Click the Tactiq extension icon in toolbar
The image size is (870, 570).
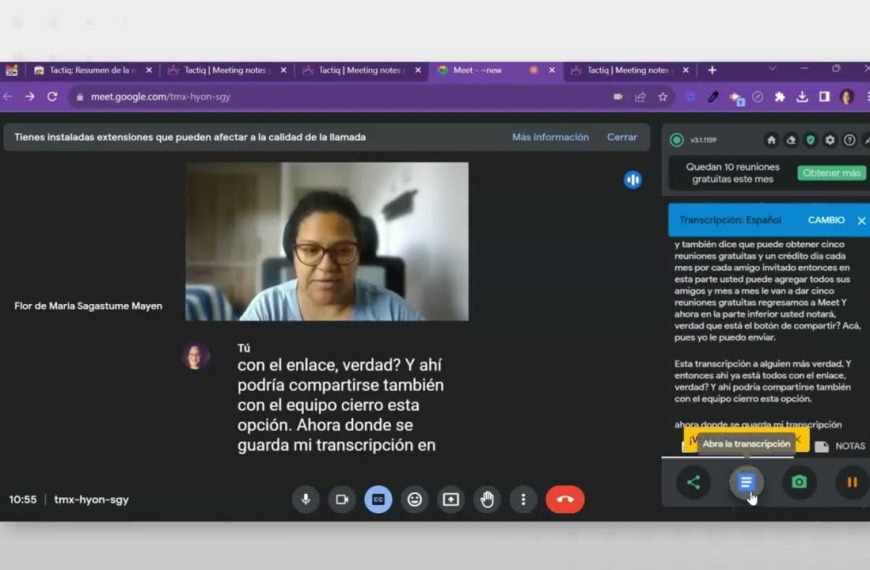[736, 98]
